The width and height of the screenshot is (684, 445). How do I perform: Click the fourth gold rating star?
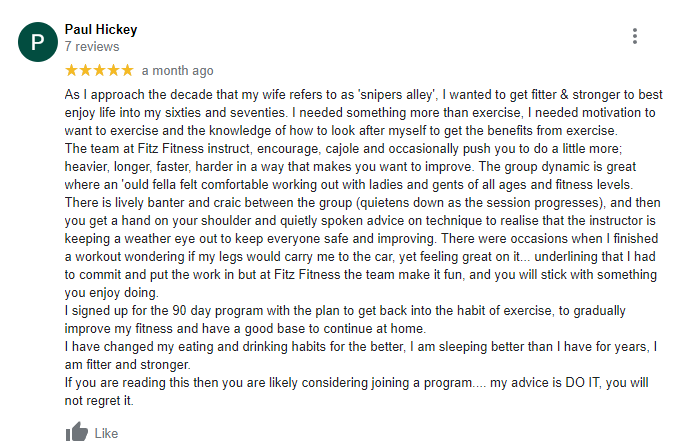point(113,70)
